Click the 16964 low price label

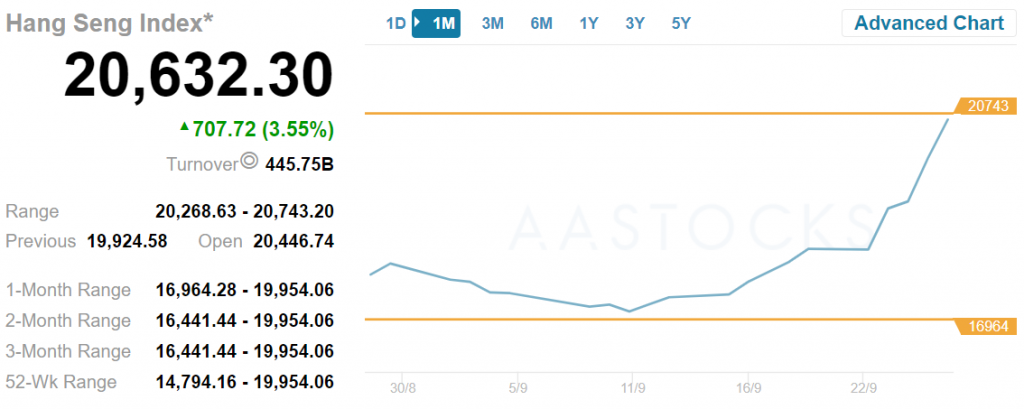pyautogui.click(x=986, y=326)
